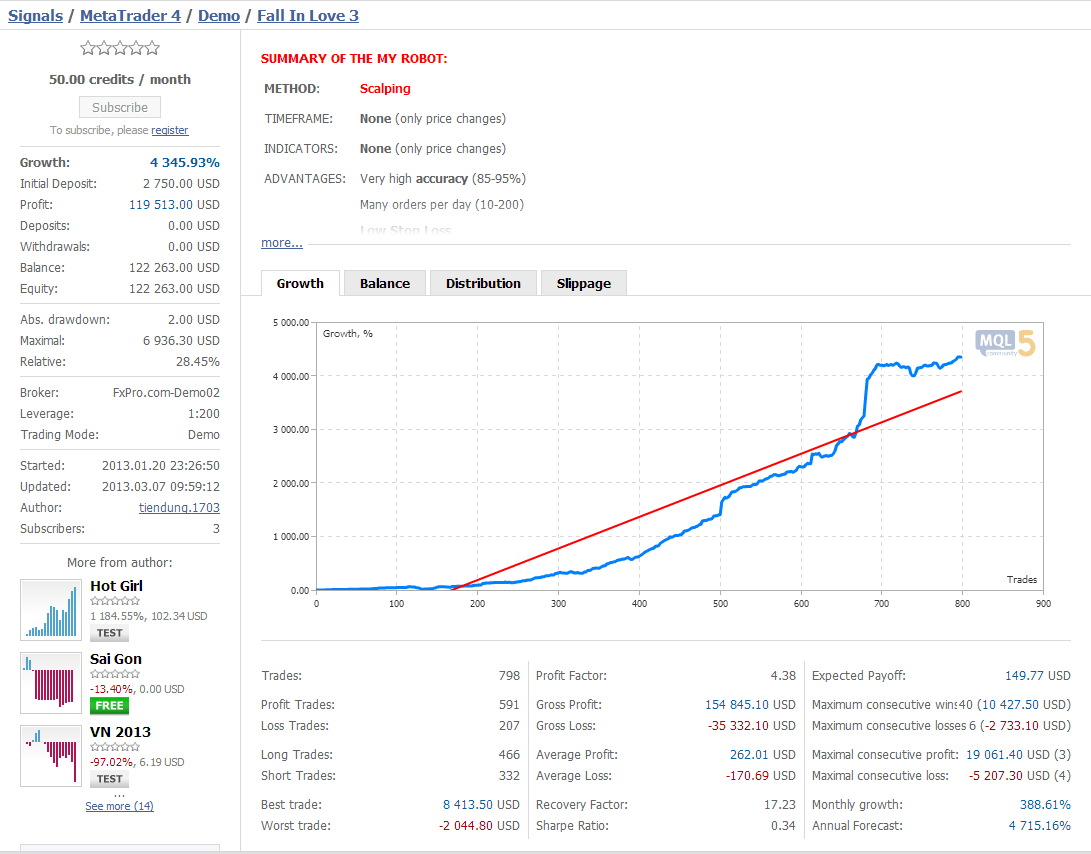Select the Growth tab
The height and width of the screenshot is (854, 1091).
tap(300, 283)
